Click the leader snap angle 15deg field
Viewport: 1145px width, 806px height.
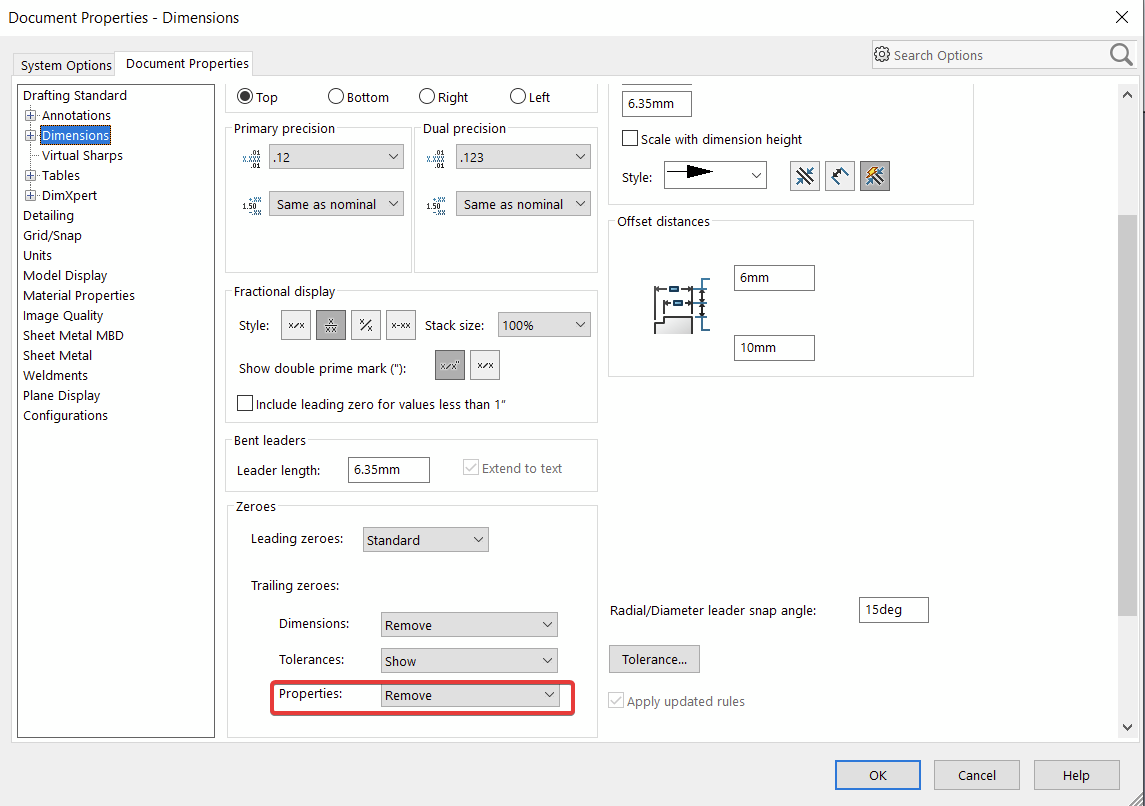894,610
